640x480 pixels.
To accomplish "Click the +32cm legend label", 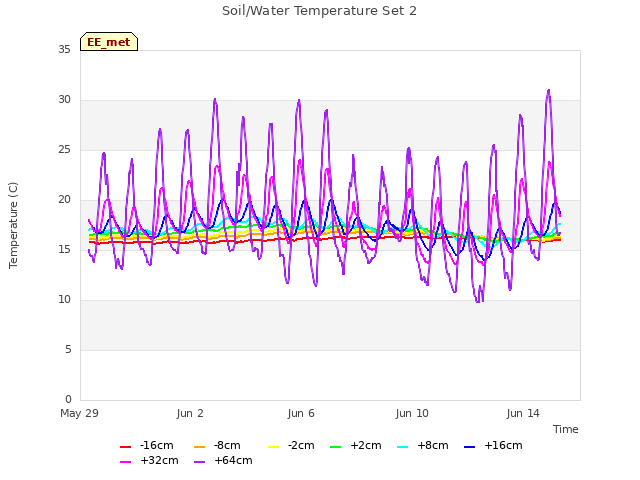I will pos(159,460).
